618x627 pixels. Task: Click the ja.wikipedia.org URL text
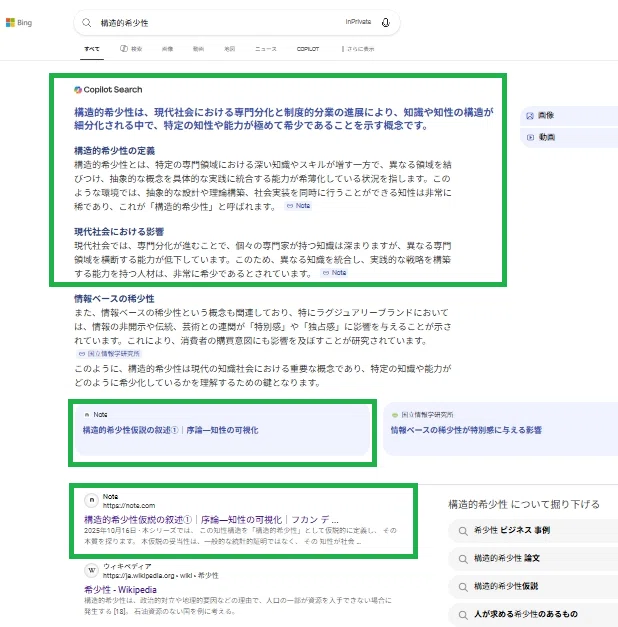tap(160, 576)
